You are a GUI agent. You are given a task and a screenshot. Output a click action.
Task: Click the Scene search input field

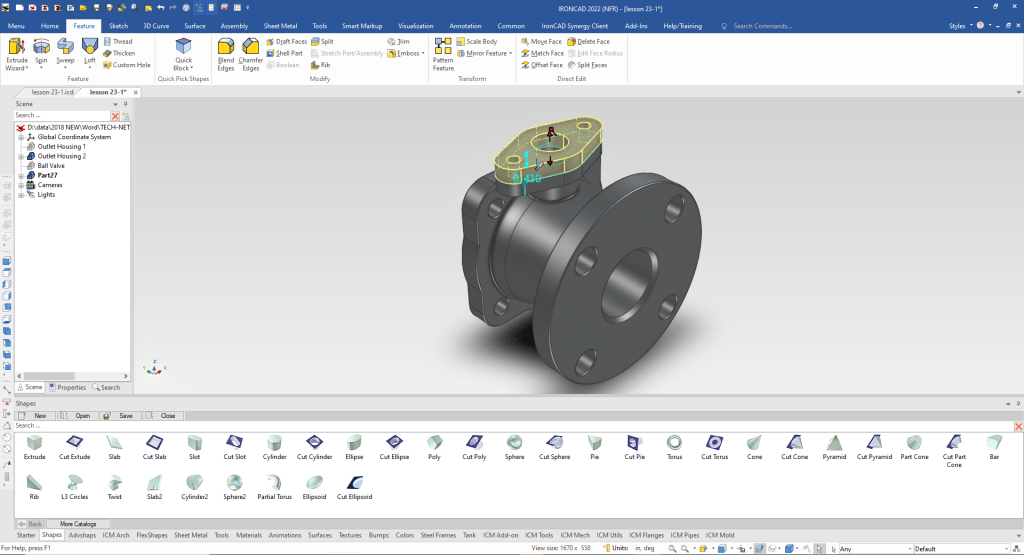coord(60,115)
